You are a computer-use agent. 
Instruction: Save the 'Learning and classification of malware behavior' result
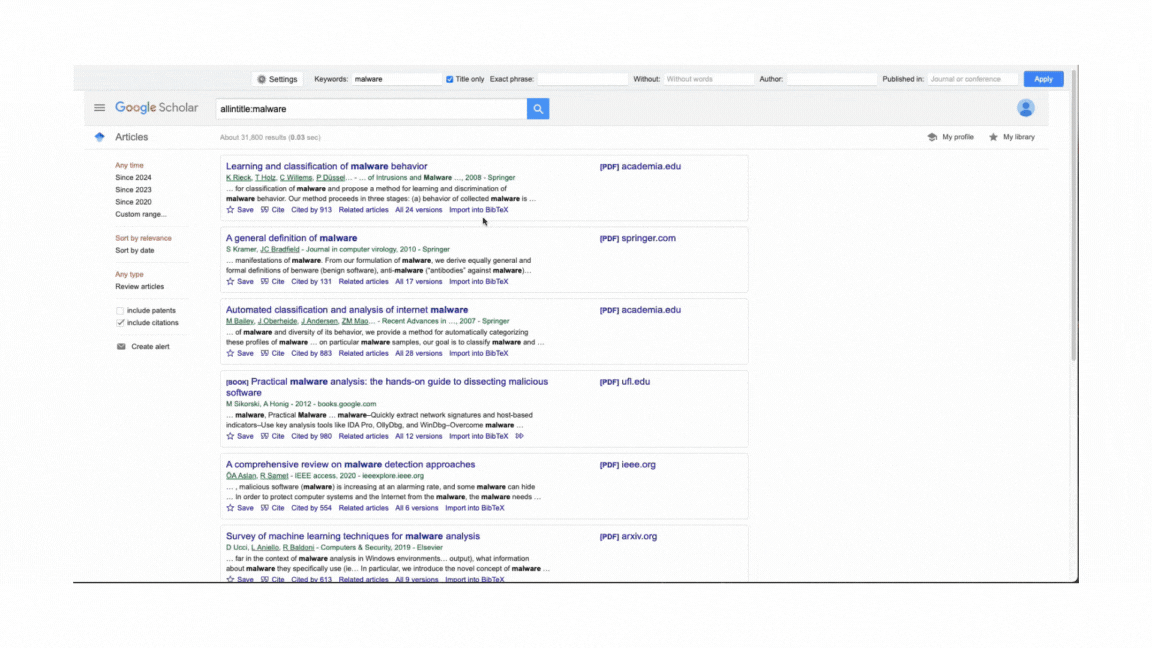pos(240,210)
